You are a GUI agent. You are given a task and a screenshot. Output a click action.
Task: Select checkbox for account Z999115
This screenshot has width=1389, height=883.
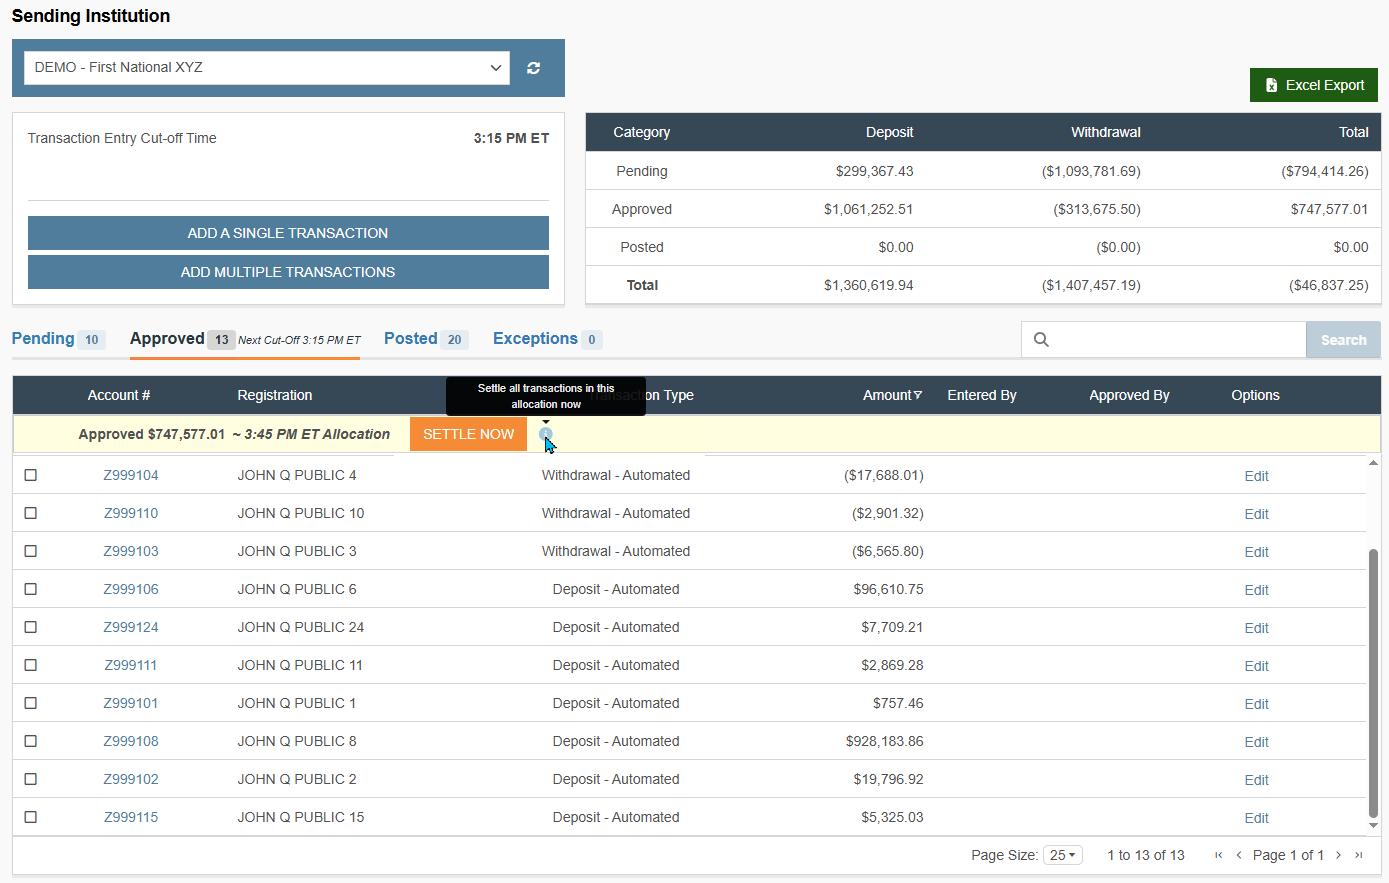tap(31, 817)
